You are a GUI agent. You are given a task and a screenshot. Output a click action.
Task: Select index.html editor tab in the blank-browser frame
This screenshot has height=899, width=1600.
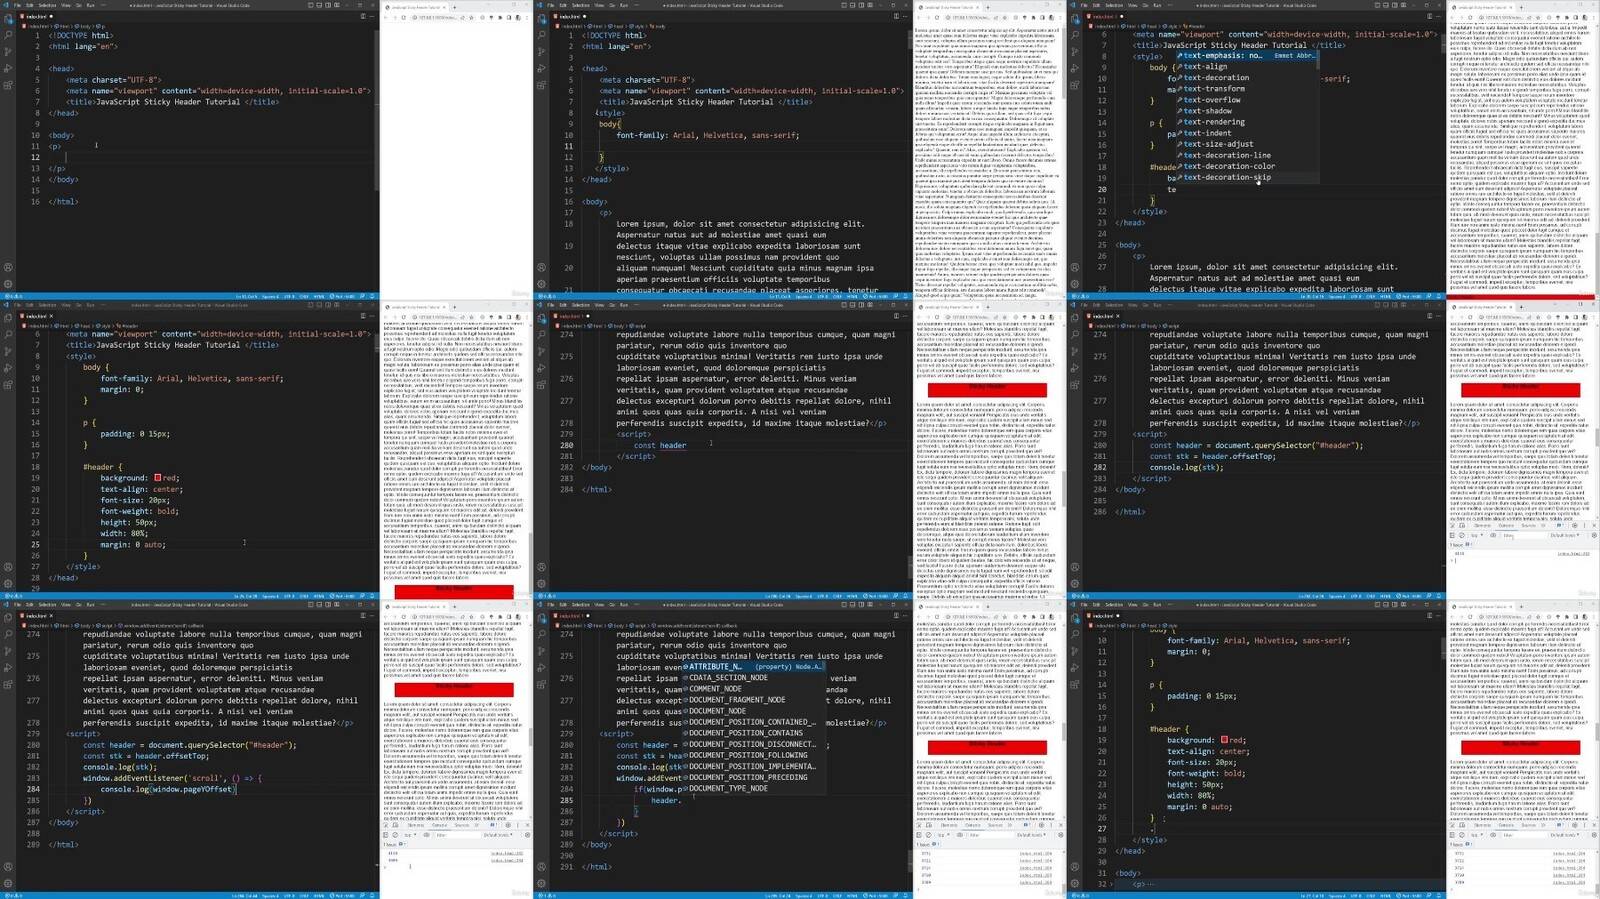[37, 17]
